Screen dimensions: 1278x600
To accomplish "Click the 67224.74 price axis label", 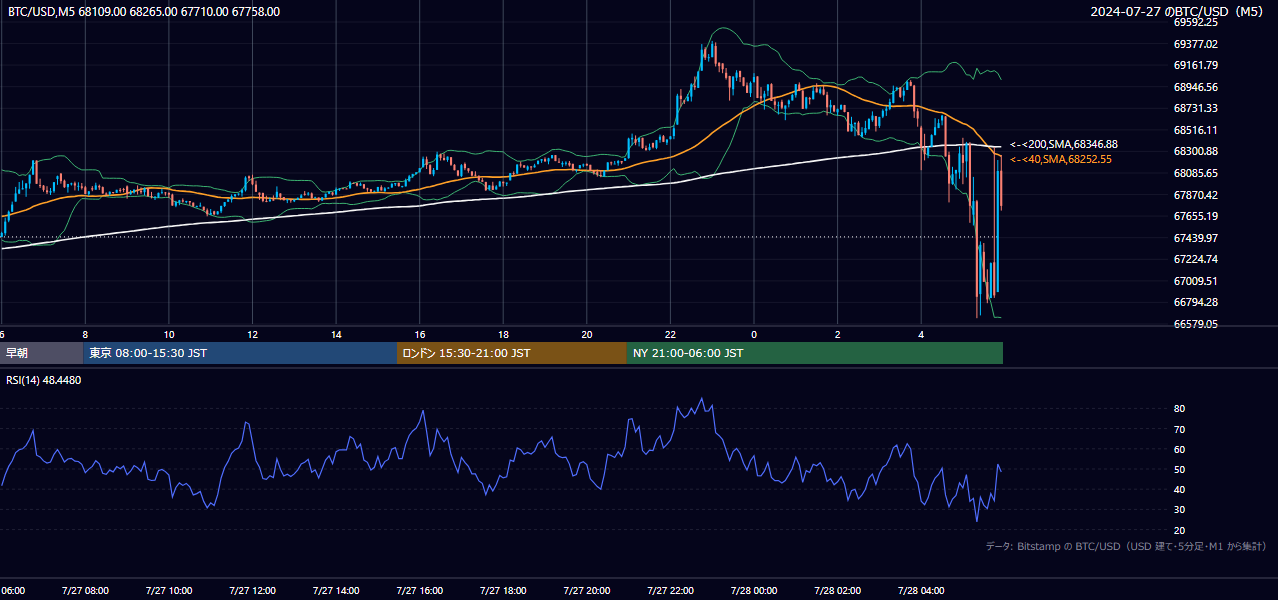I will click(x=1195, y=259).
